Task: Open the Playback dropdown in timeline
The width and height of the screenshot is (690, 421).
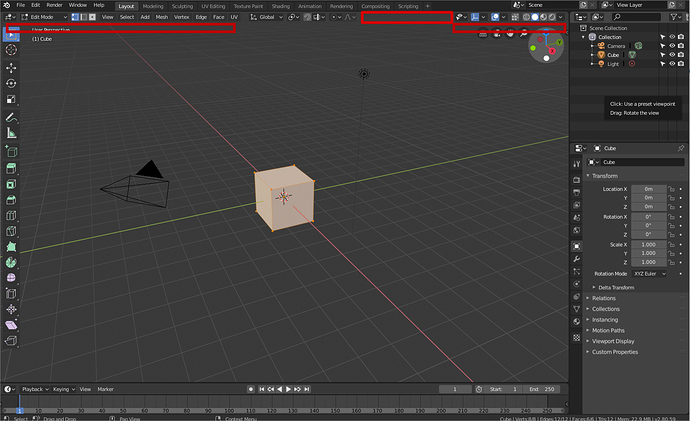Action: pos(35,389)
